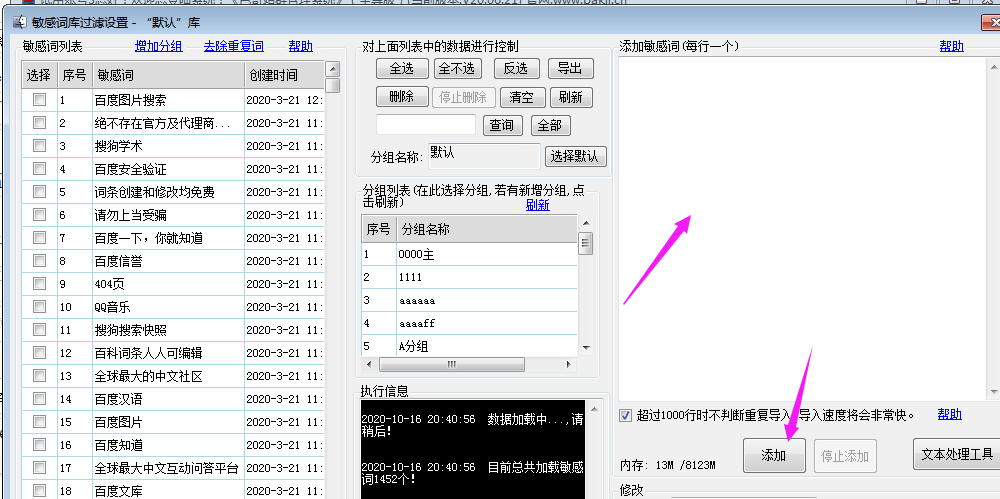Click up arrow of 执行信息 log scrollbar

tap(594, 408)
